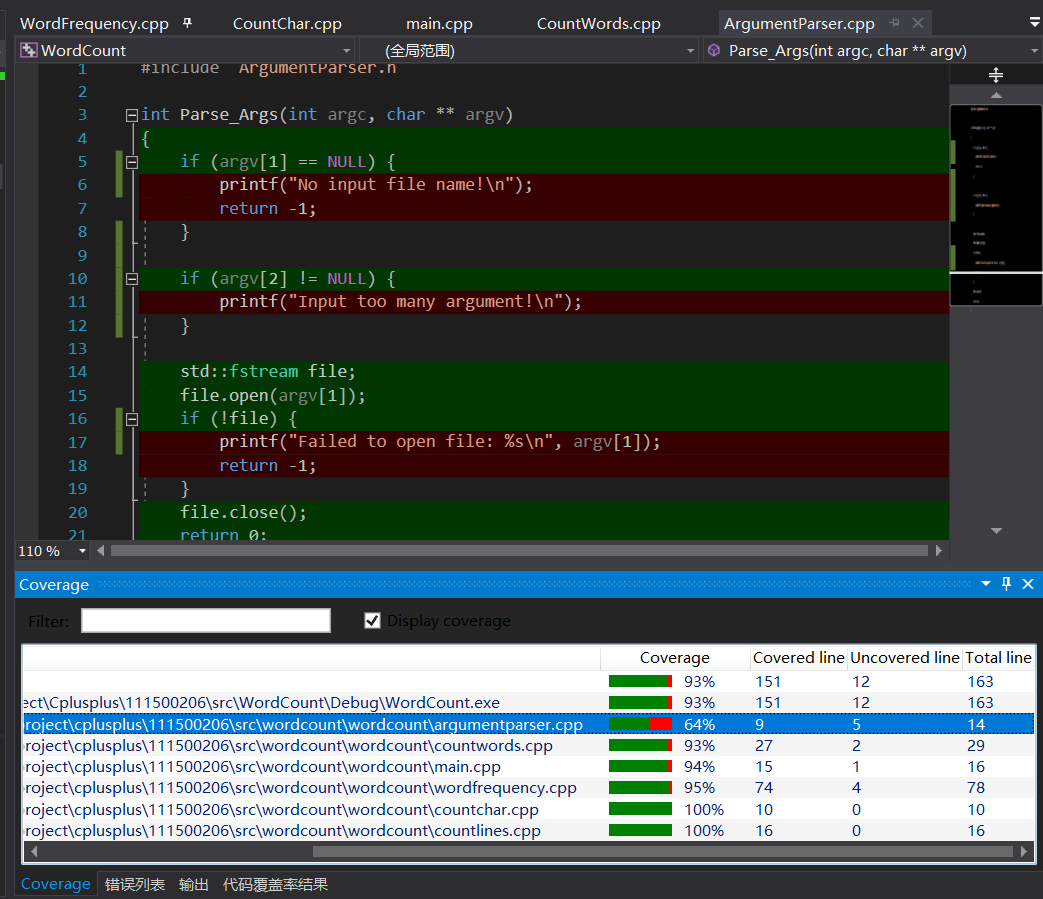Close the Coverage panel
Viewport: 1043px width, 899px height.
tap(1028, 584)
